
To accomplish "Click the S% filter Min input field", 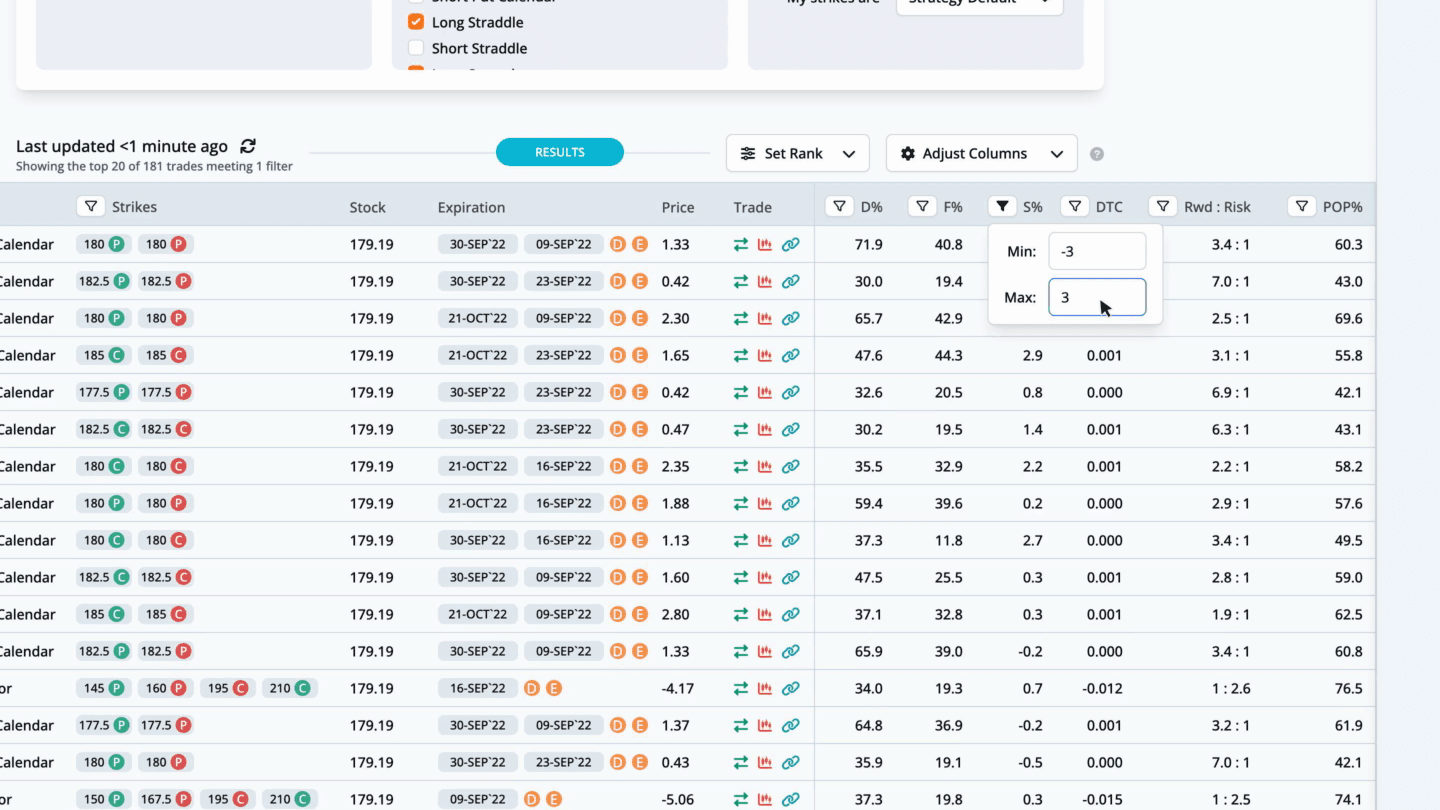I will pos(1097,252).
